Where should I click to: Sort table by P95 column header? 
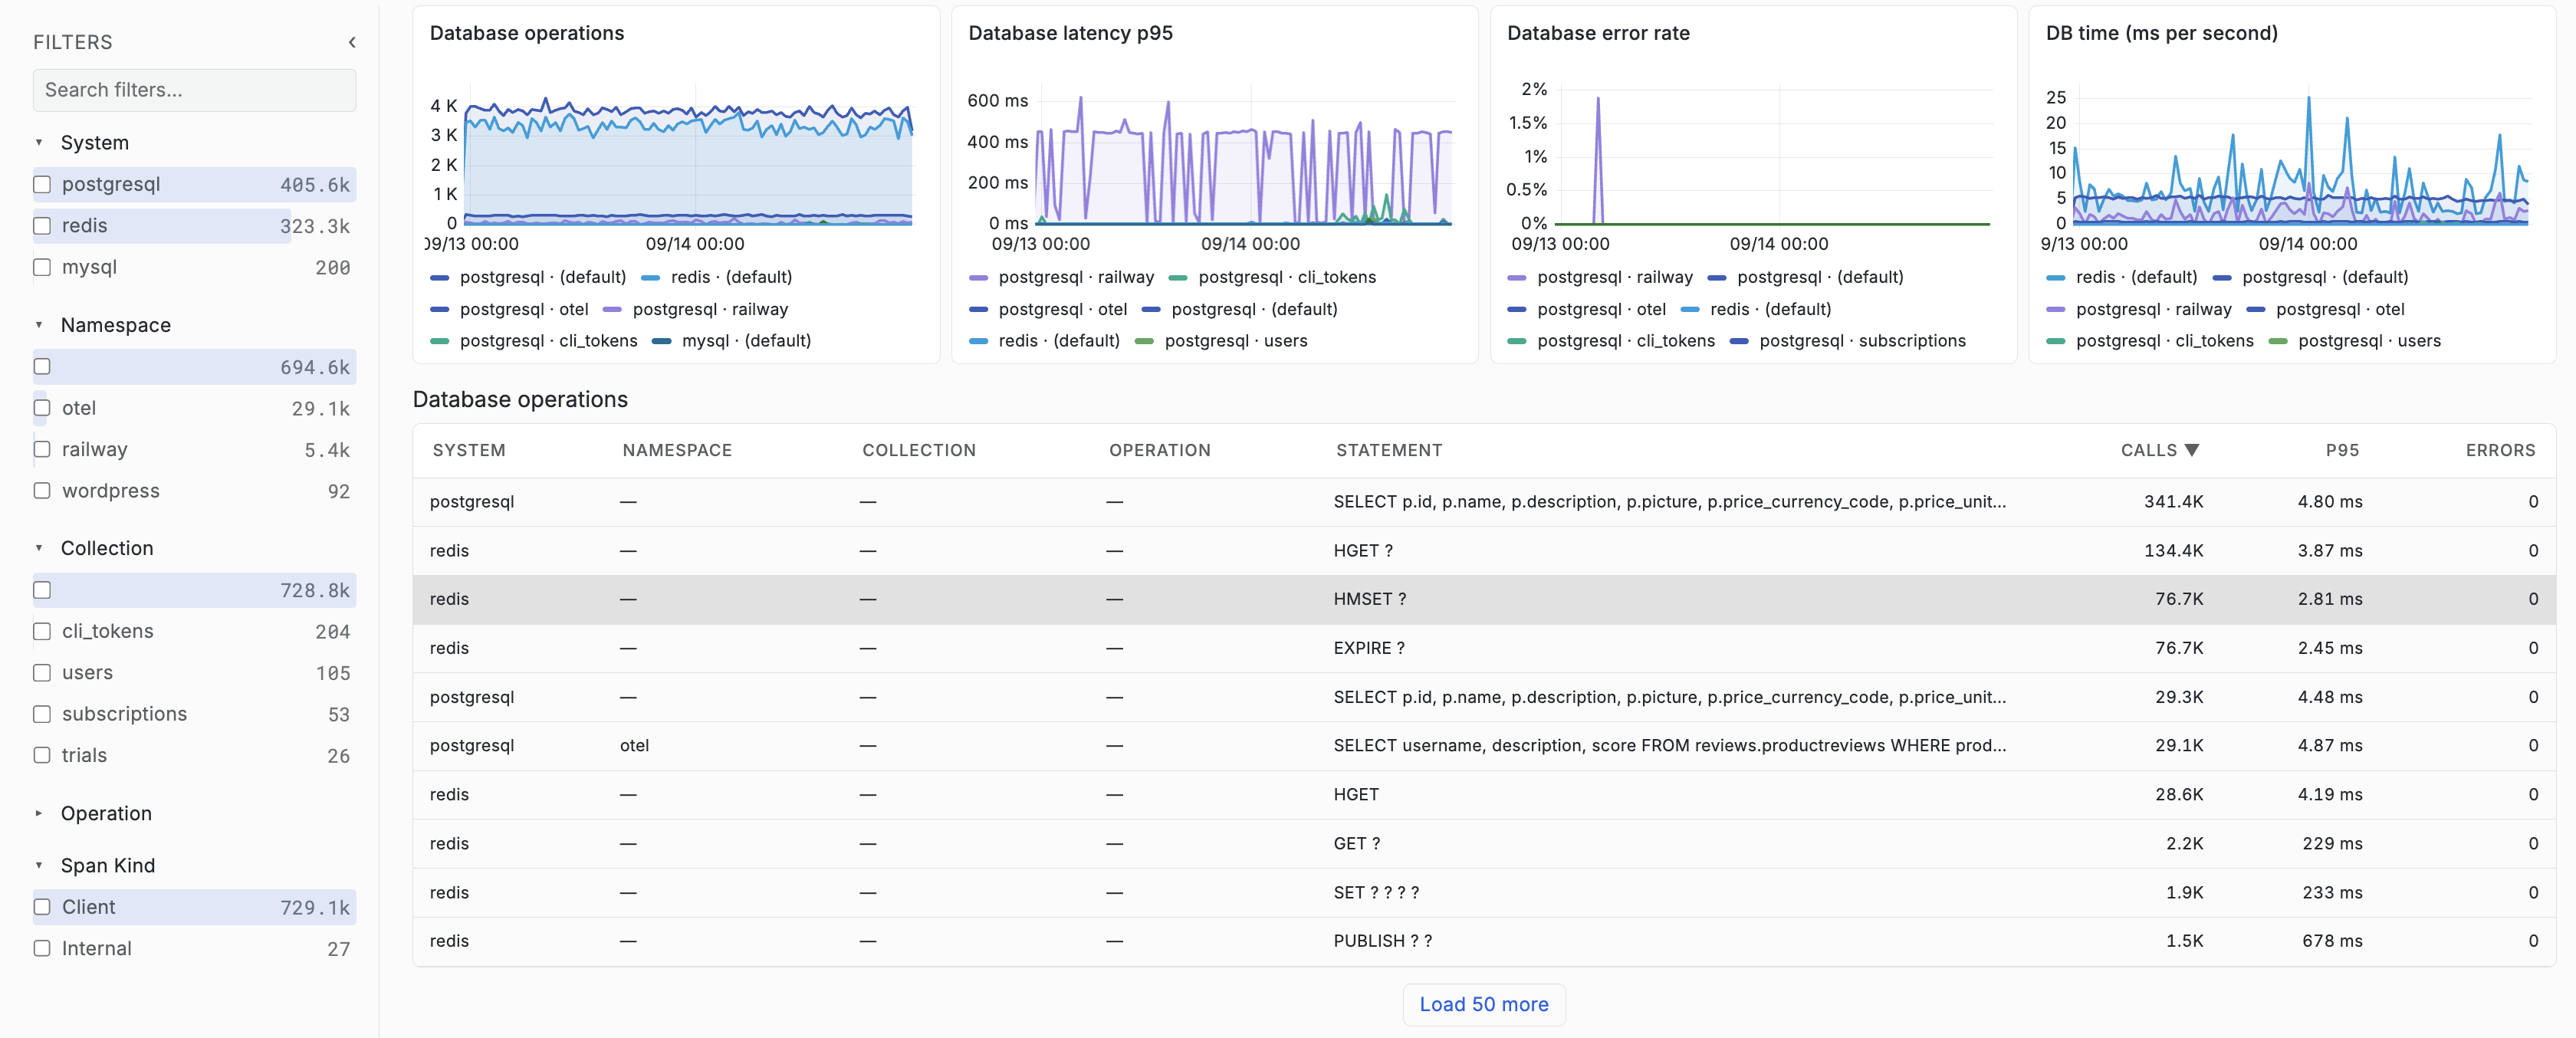click(x=2342, y=450)
